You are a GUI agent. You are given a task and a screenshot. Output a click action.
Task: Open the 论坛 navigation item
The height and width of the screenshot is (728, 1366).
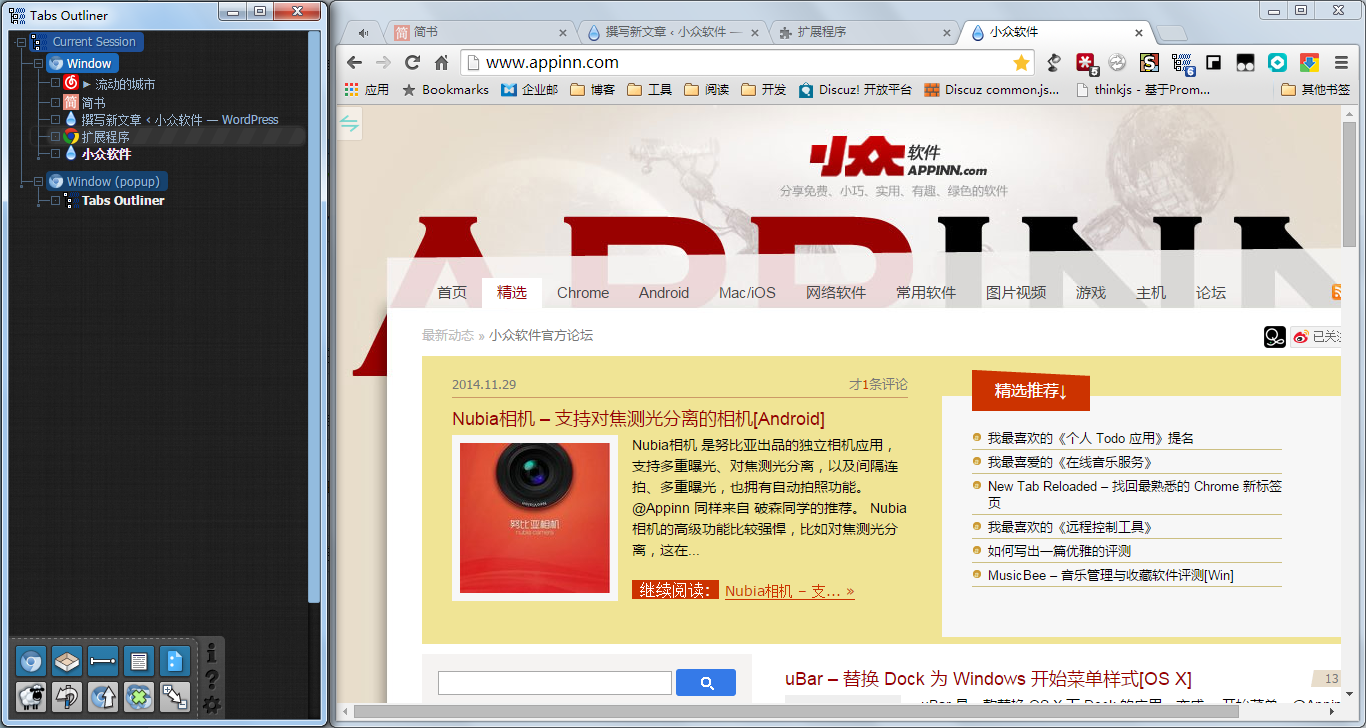tap(1211, 292)
